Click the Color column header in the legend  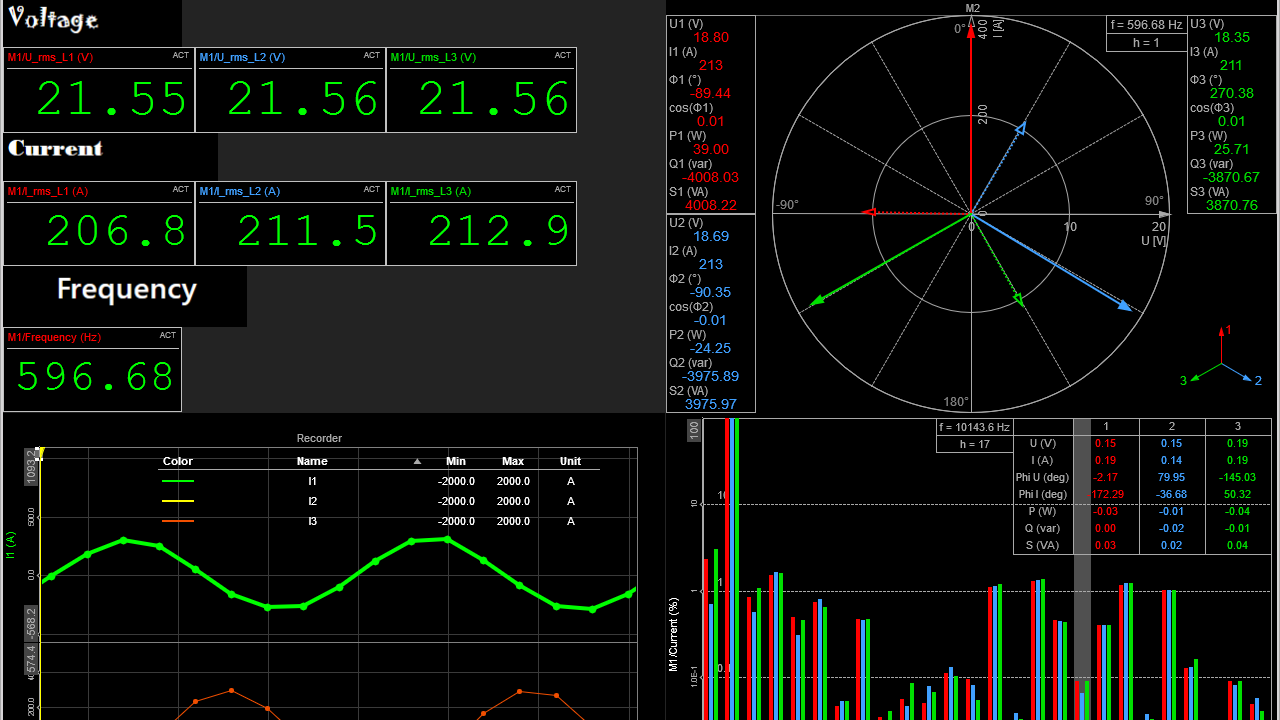(x=178, y=461)
